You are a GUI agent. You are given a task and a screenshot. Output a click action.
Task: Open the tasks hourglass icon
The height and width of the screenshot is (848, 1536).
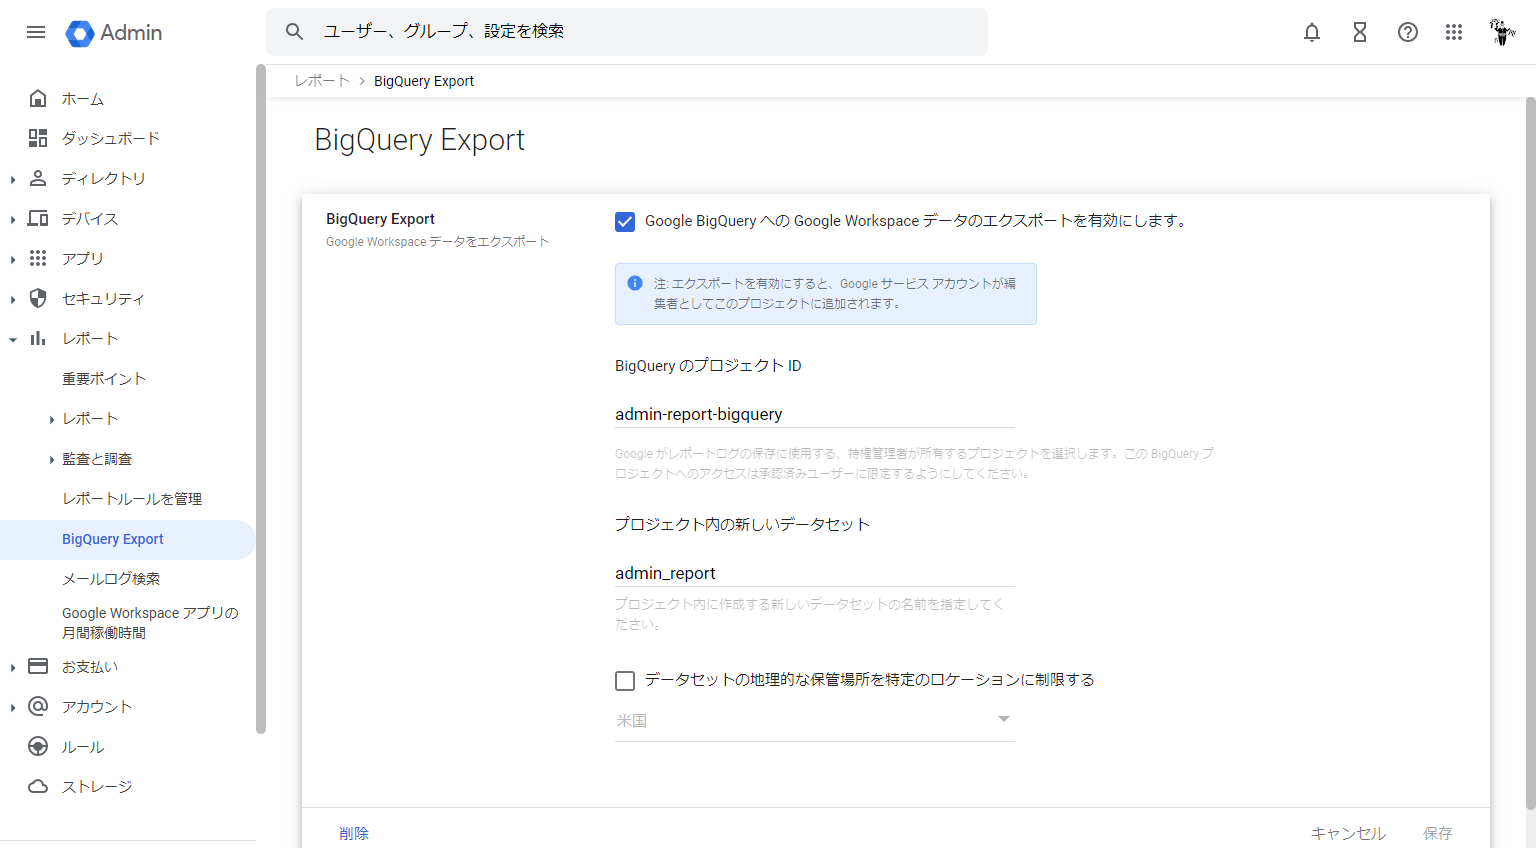[1360, 32]
